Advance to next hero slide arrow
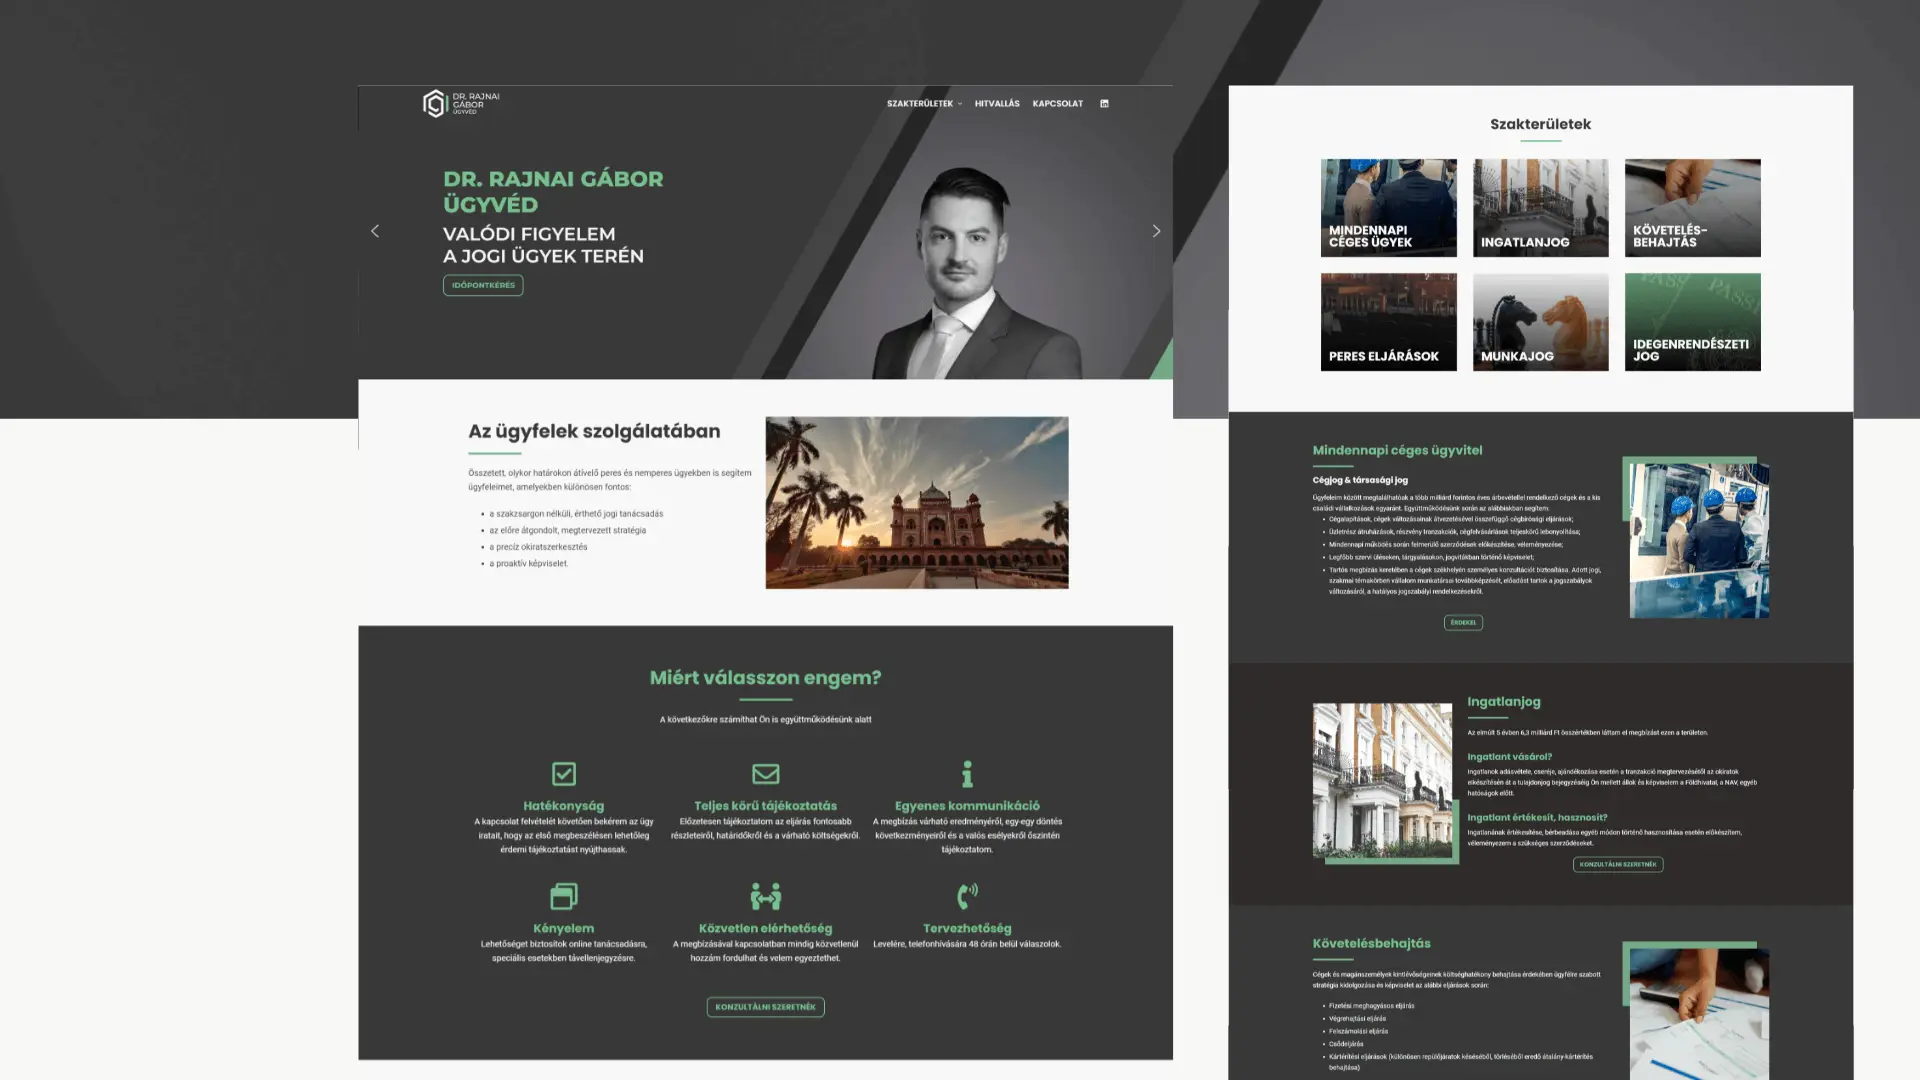 coord(1156,231)
